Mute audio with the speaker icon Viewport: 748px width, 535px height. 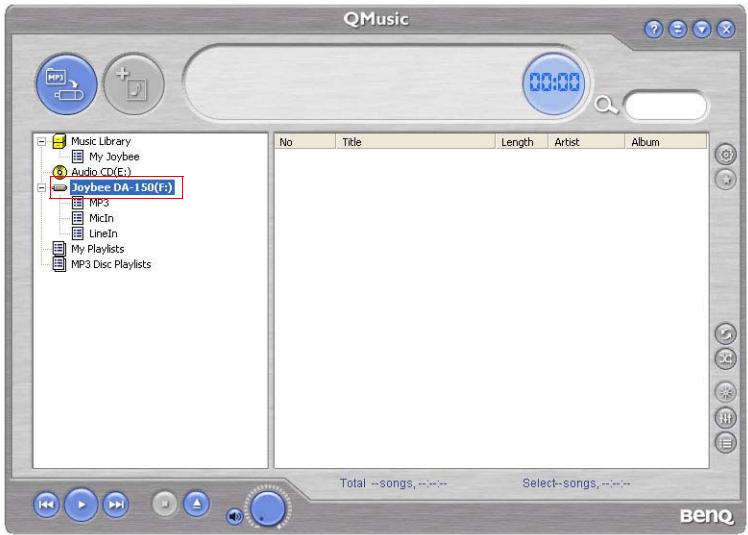coord(234,516)
